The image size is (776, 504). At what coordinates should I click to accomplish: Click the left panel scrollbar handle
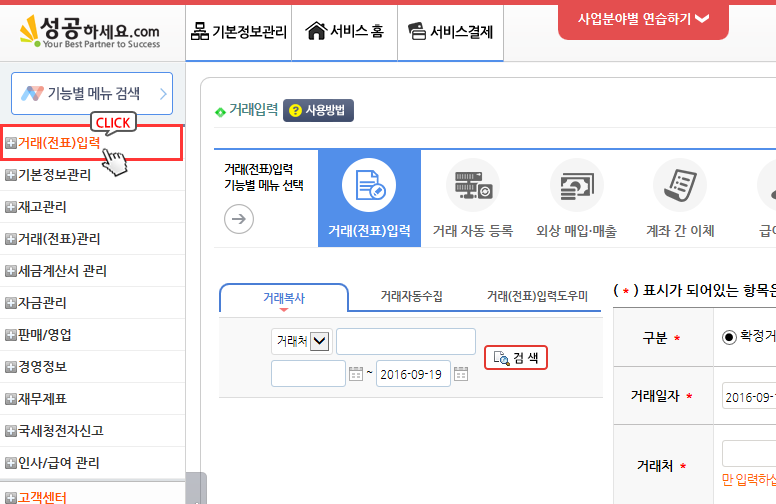click(196, 488)
